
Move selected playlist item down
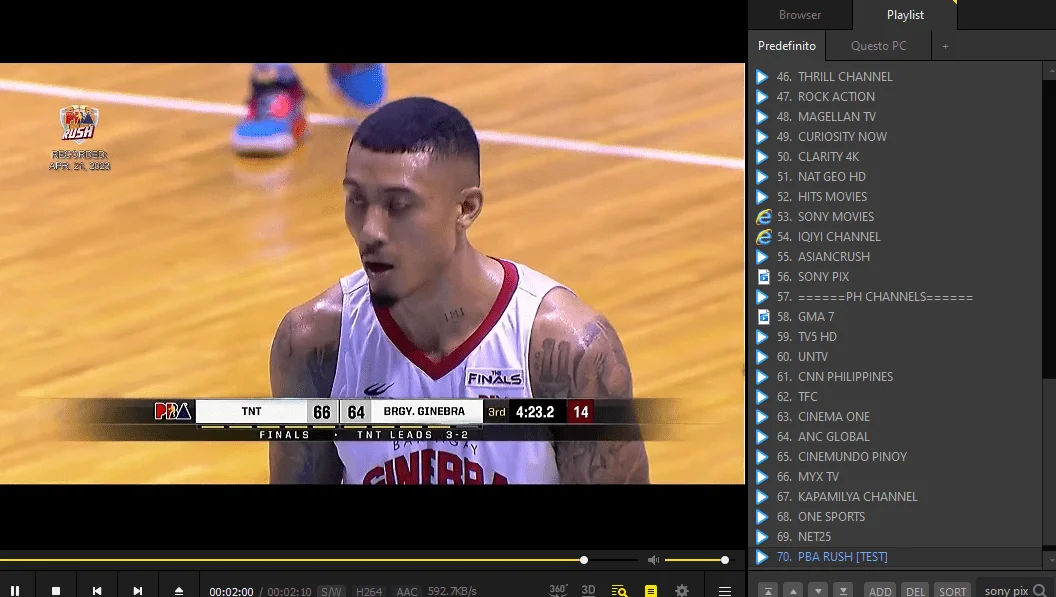click(x=818, y=590)
